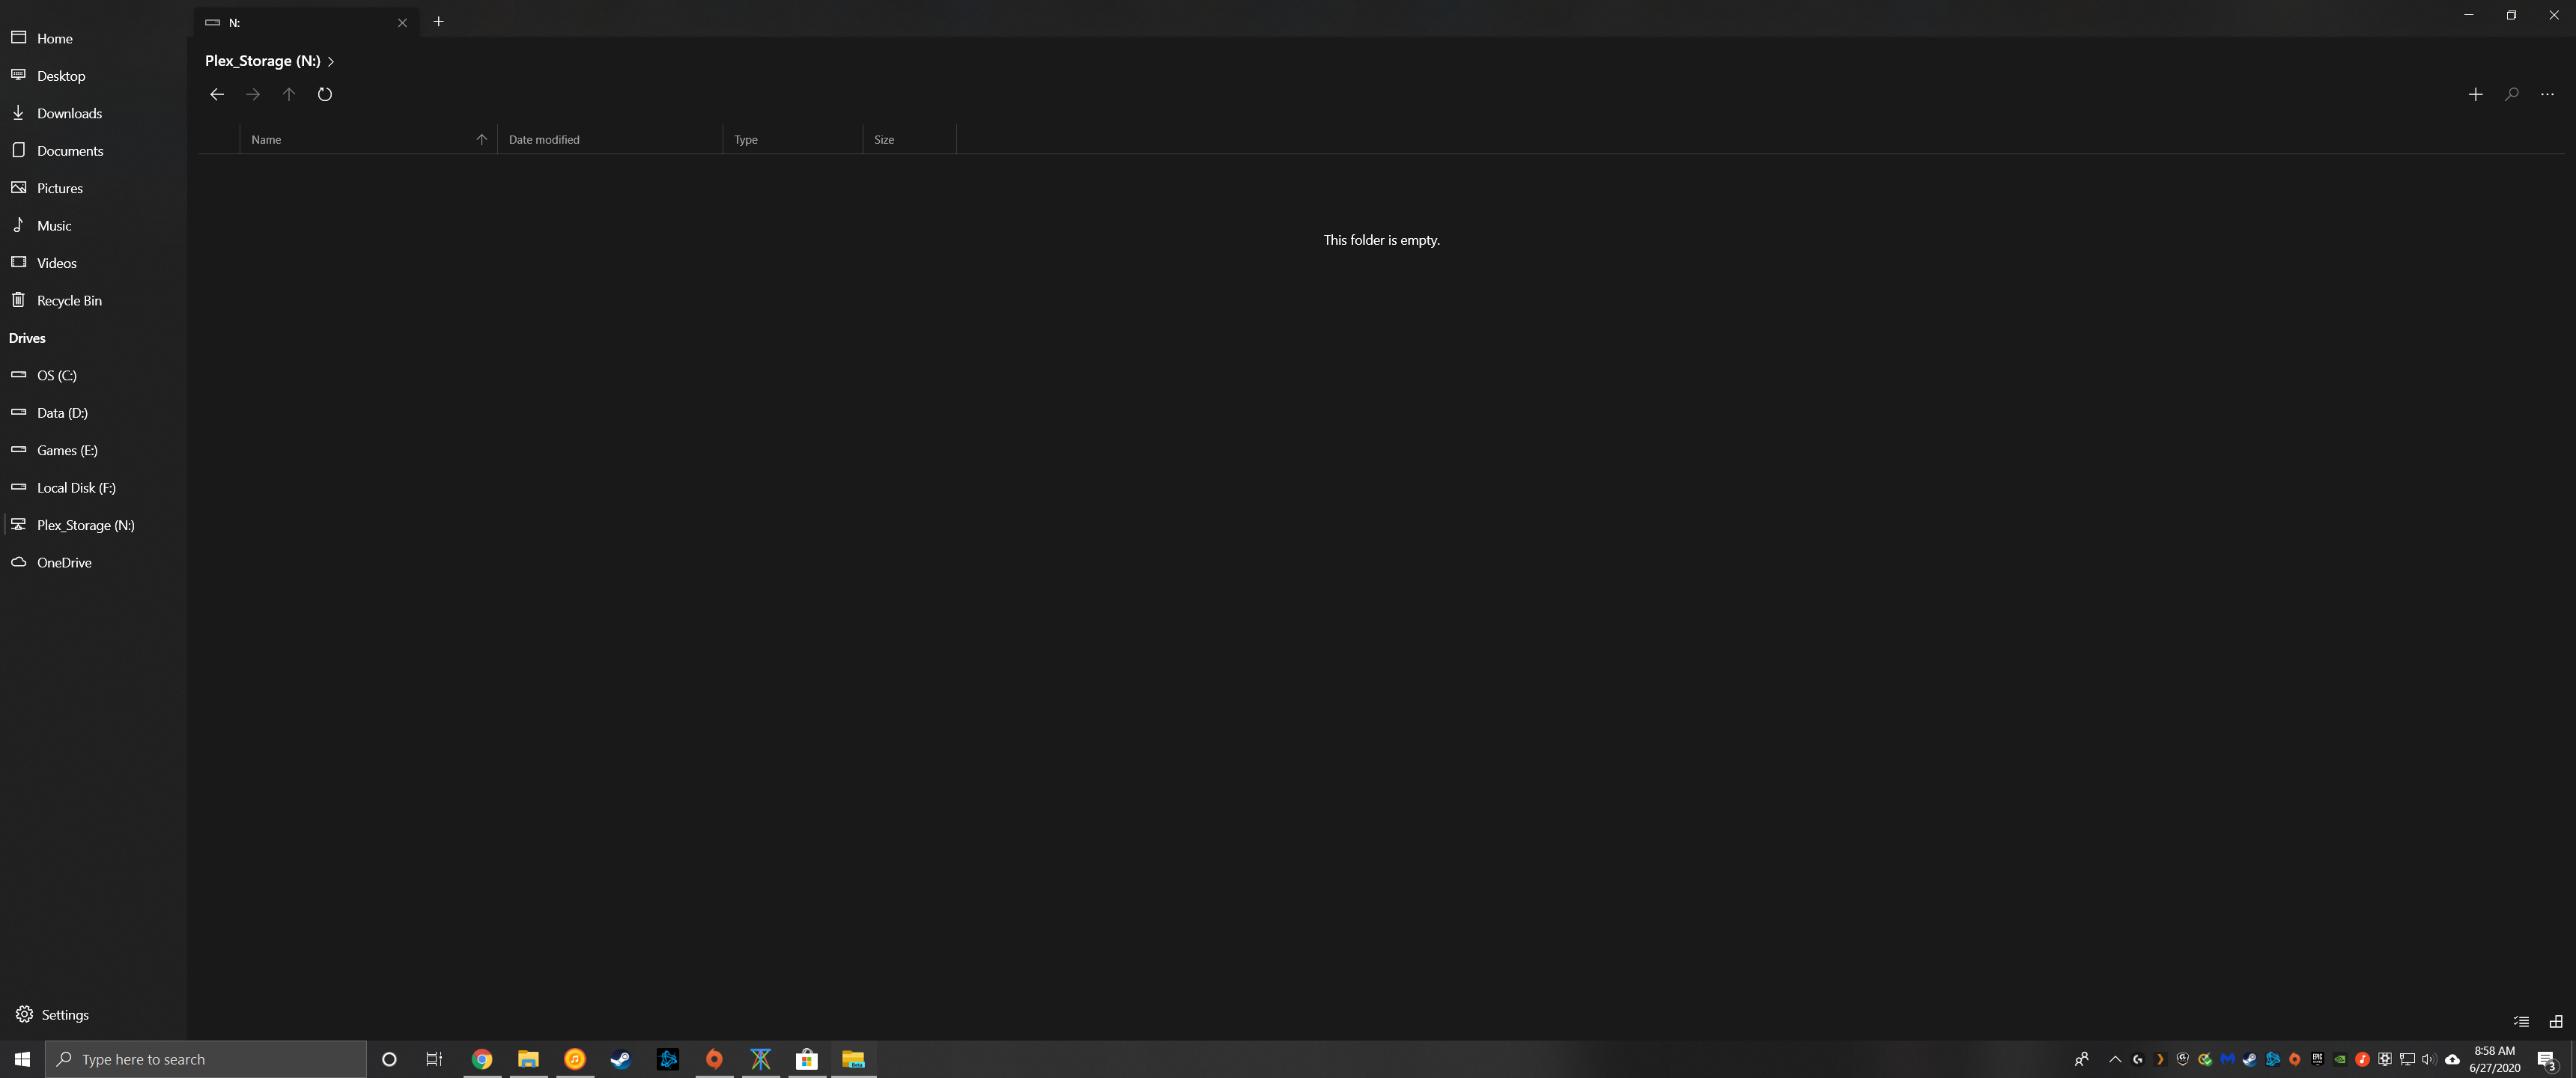2576x1078 pixels.
Task: Go up one folder level
Action: click(x=289, y=94)
